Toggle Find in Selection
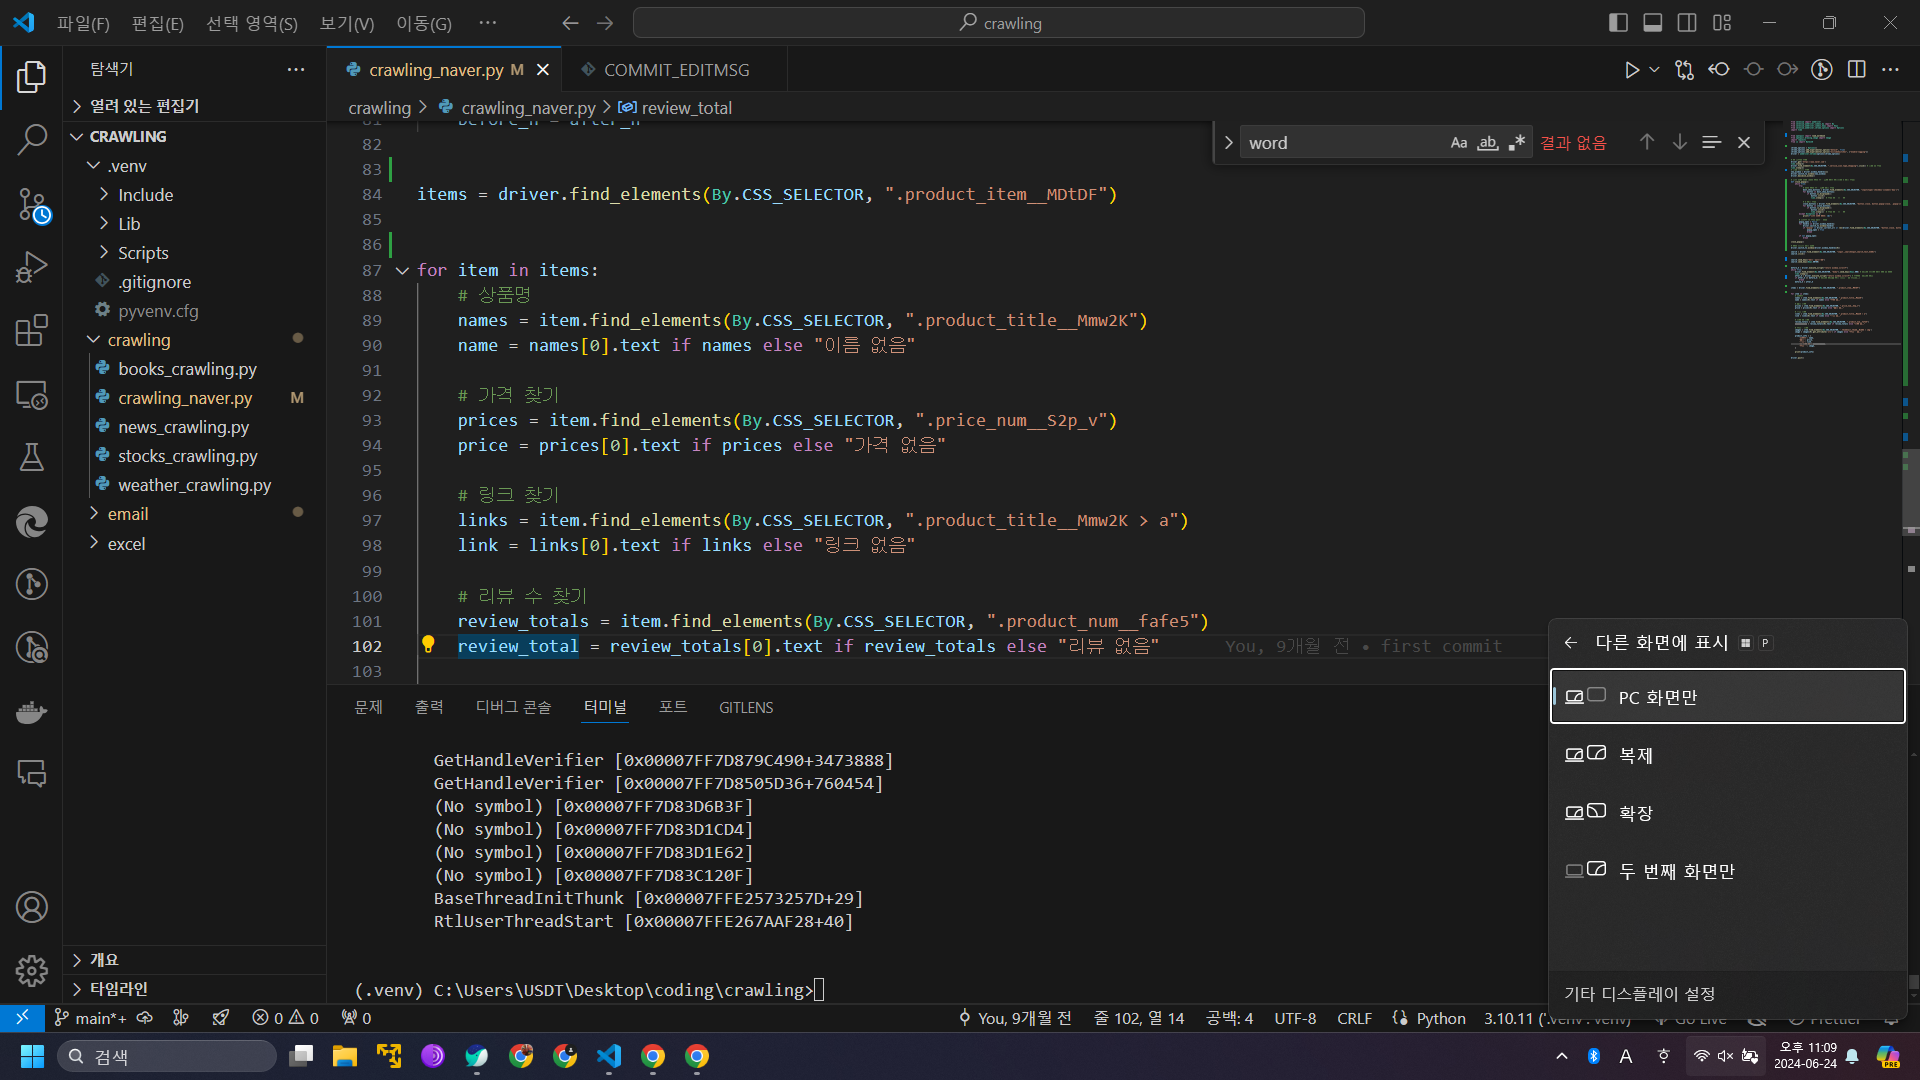The image size is (1920, 1080). point(1712,143)
